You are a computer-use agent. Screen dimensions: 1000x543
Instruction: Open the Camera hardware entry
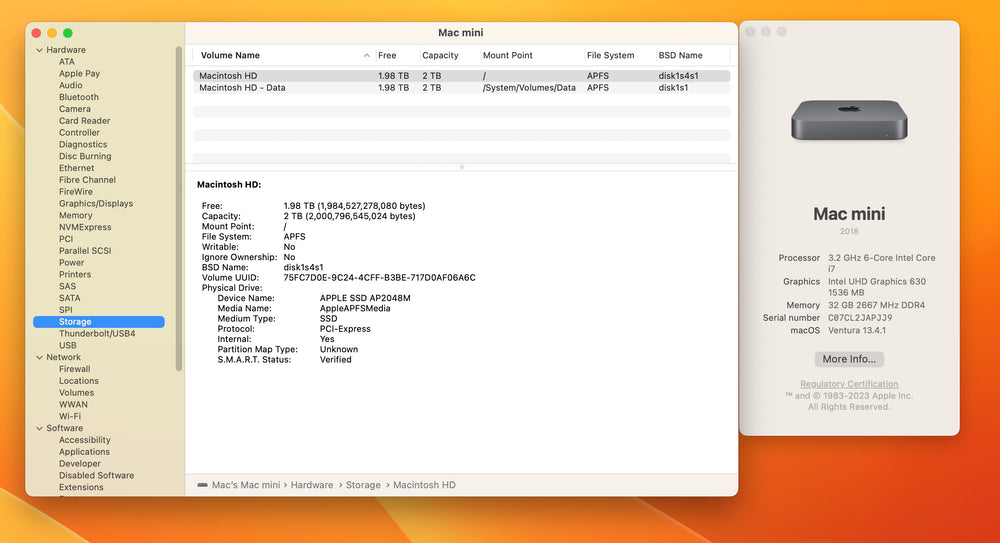75,109
